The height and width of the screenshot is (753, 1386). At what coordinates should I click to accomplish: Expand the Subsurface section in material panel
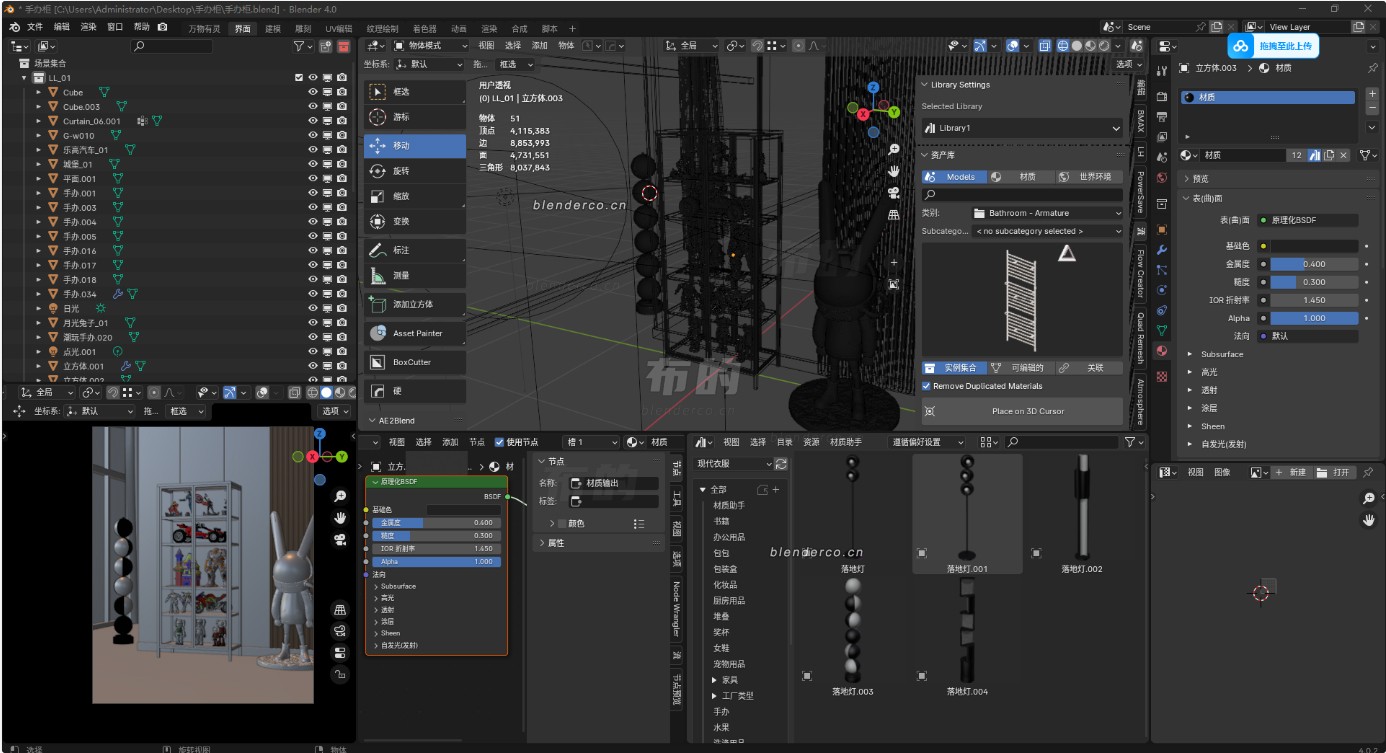coord(1221,354)
